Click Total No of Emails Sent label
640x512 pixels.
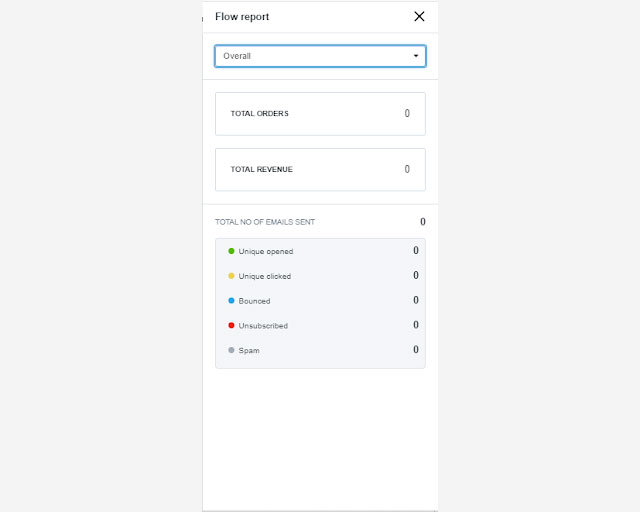(265, 222)
